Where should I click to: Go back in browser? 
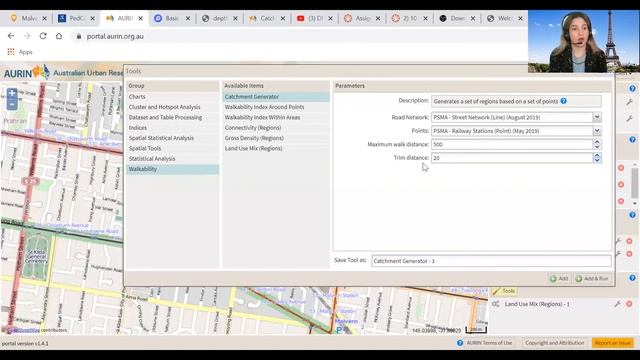(11, 36)
